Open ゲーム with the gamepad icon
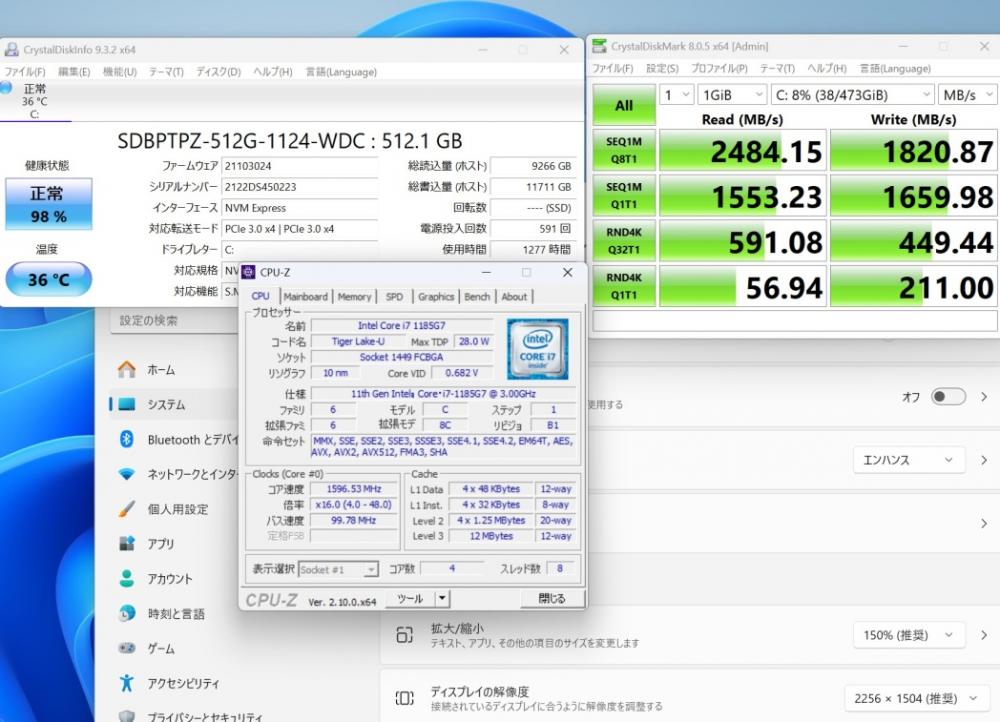 [127, 648]
